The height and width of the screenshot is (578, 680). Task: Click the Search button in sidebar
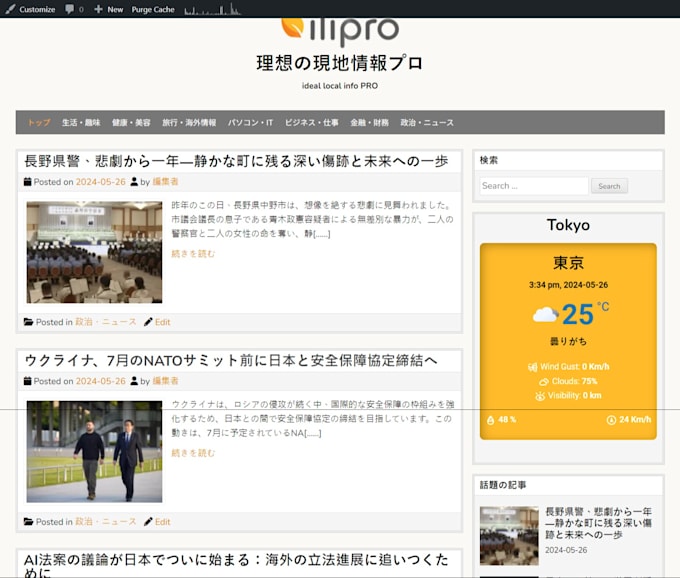pos(609,186)
